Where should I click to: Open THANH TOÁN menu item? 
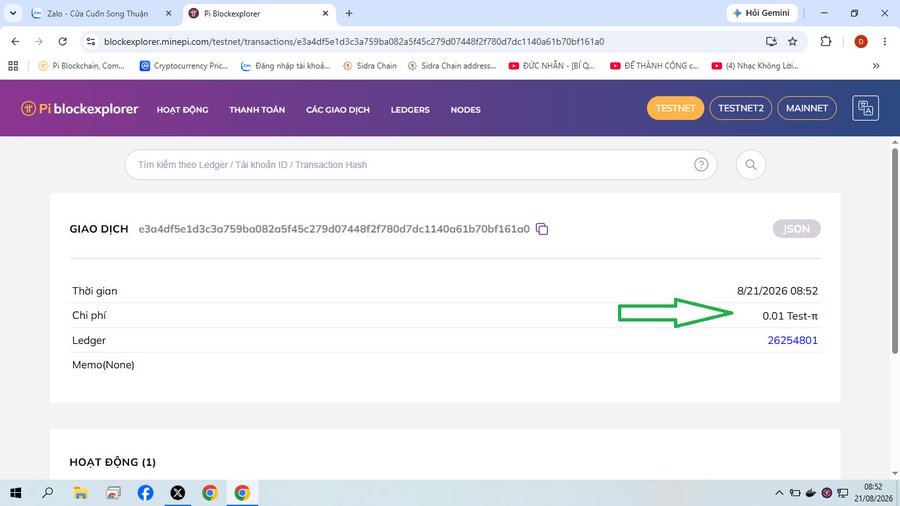point(257,110)
